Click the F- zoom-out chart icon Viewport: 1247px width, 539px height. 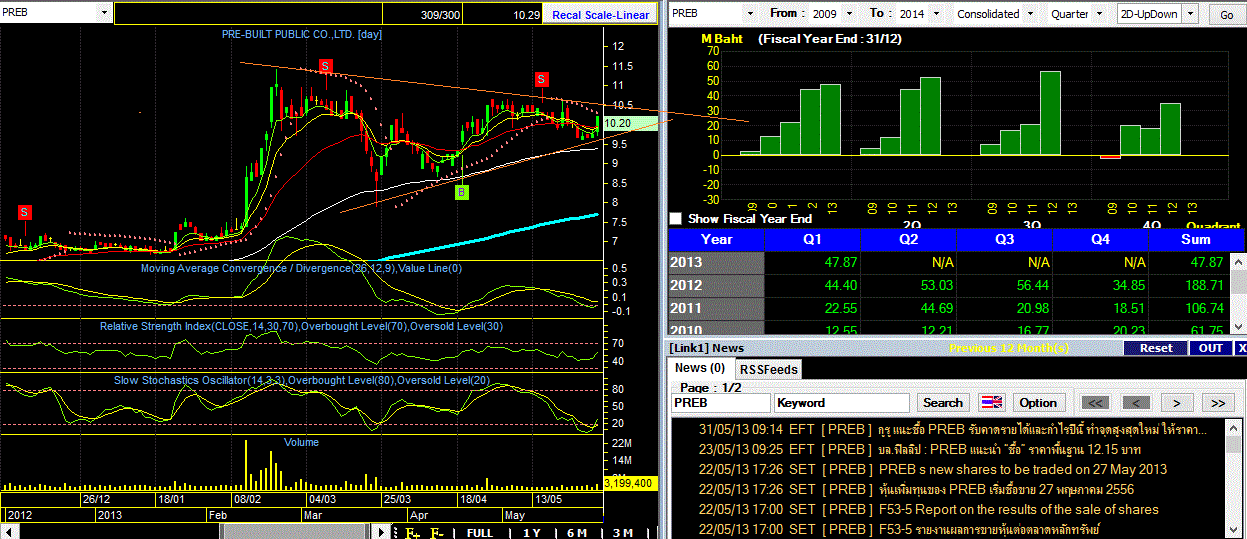coord(437,532)
